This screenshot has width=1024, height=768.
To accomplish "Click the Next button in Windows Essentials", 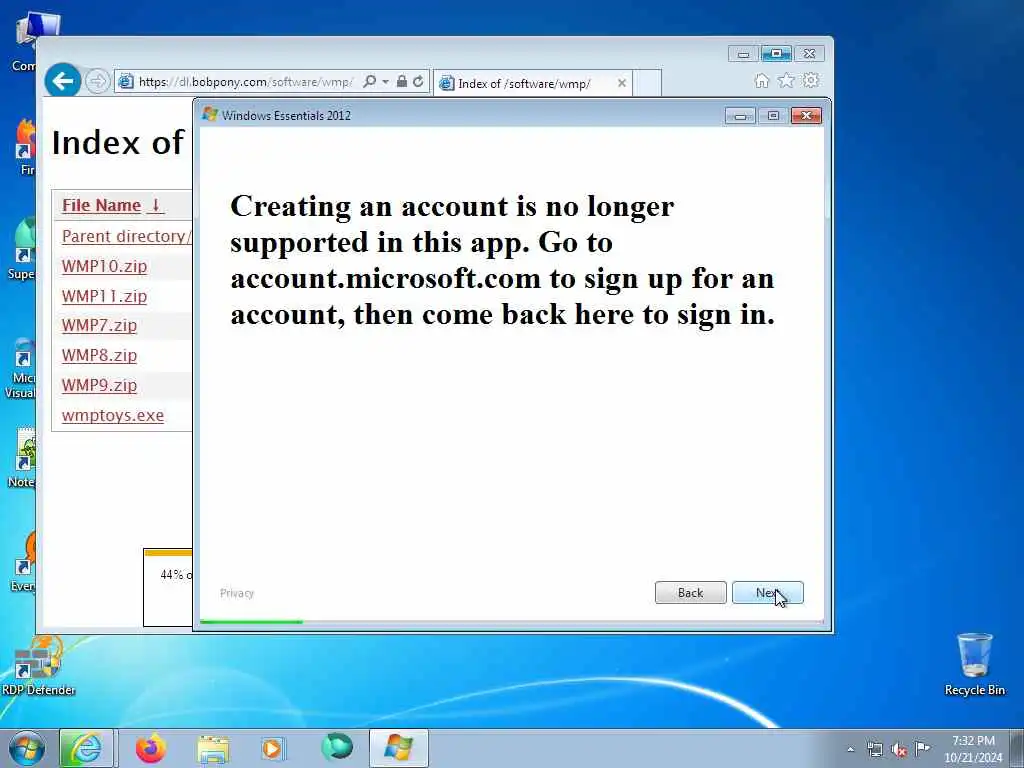I will click(767, 592).
